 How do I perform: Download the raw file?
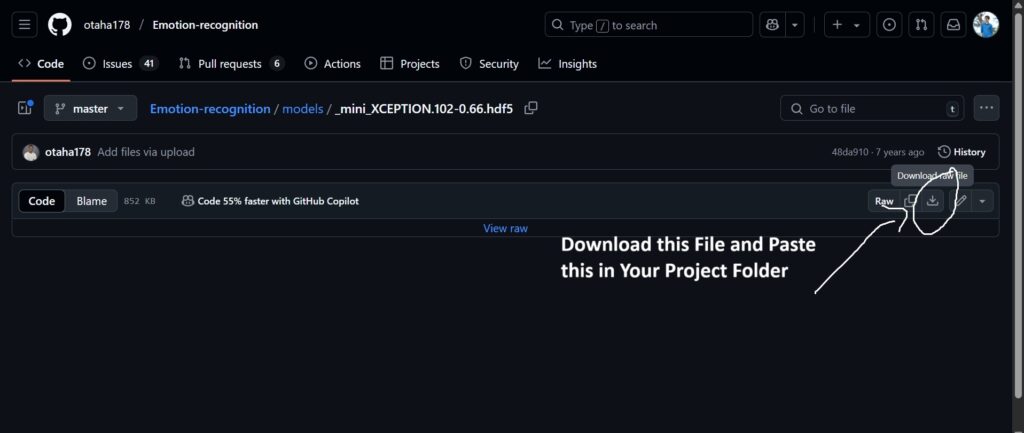(933, 200)
